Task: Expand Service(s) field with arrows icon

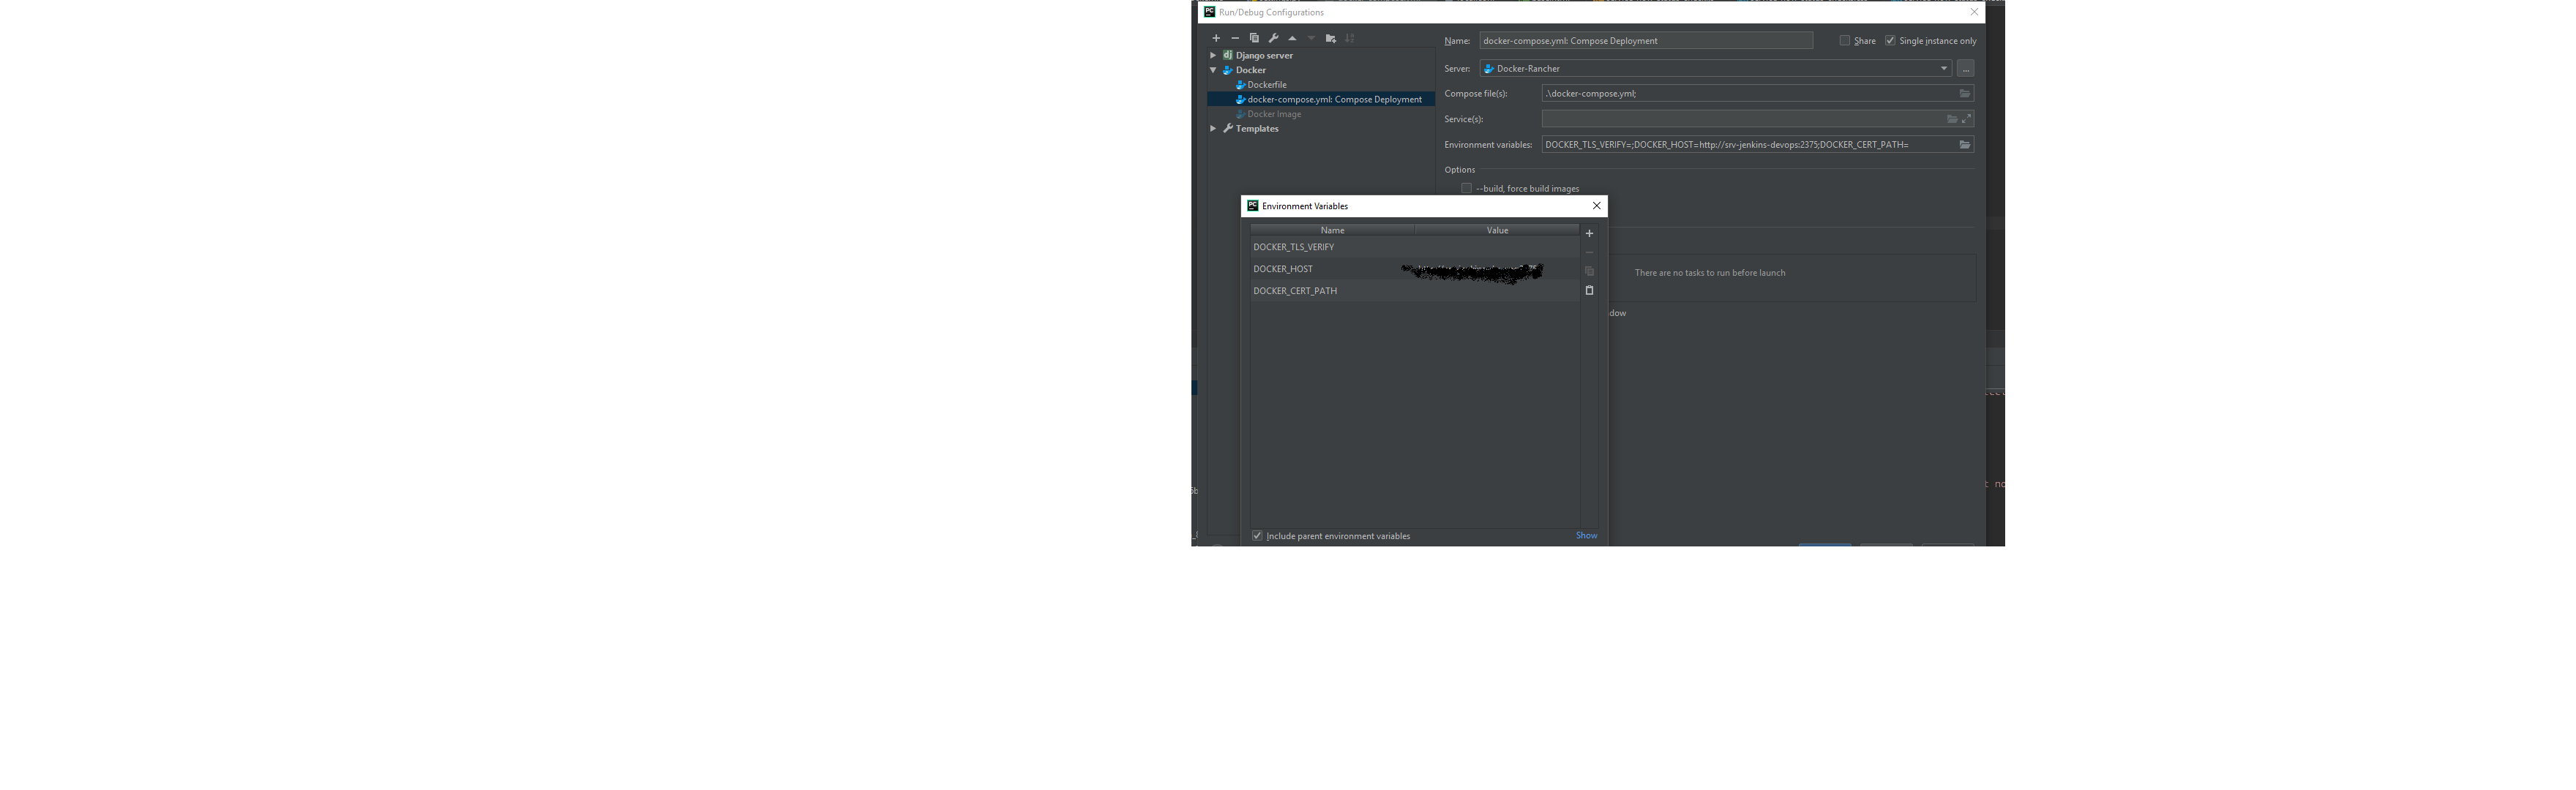Action: pyautogui.click(x=1966, y=119)
